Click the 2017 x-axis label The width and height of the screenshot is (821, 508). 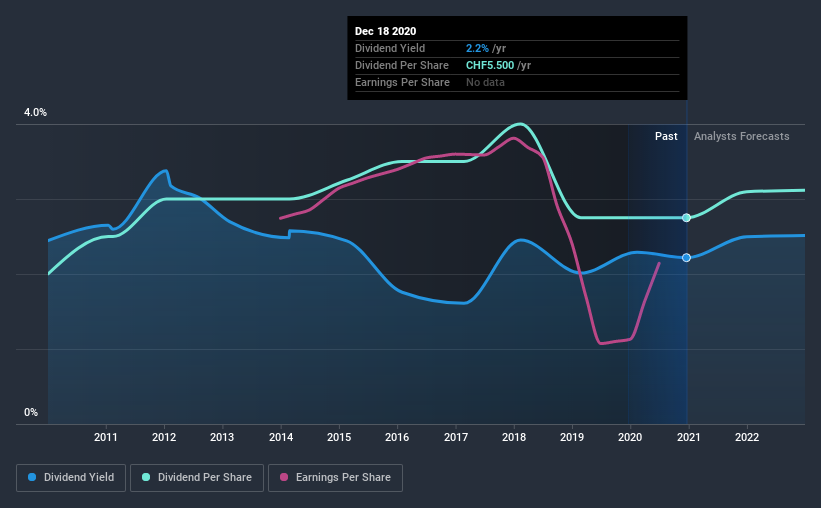pos(456,437)
